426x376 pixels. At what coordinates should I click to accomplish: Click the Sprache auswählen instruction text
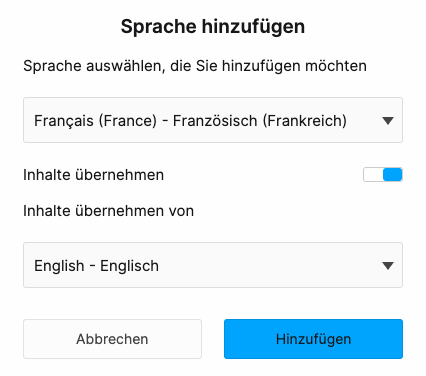pyautogui.click(x=195, y=66)
